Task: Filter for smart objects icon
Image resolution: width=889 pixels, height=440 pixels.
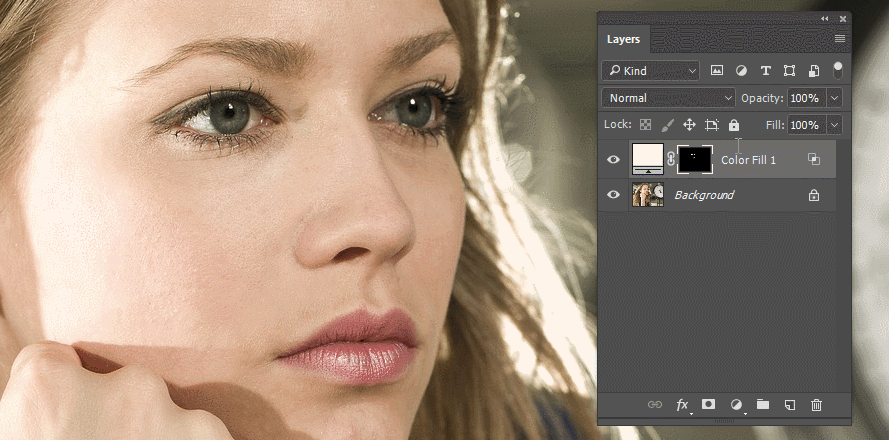Action: (x=814, y=71)
